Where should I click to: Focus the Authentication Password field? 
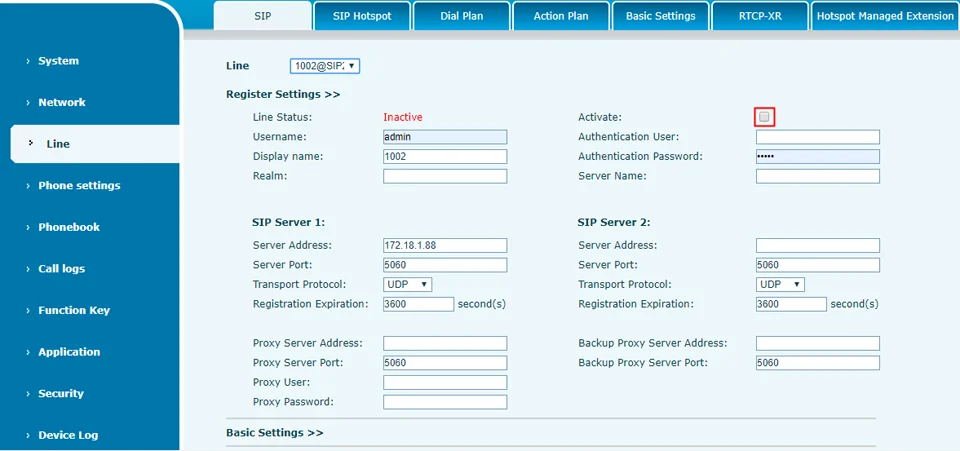(817, 156)
